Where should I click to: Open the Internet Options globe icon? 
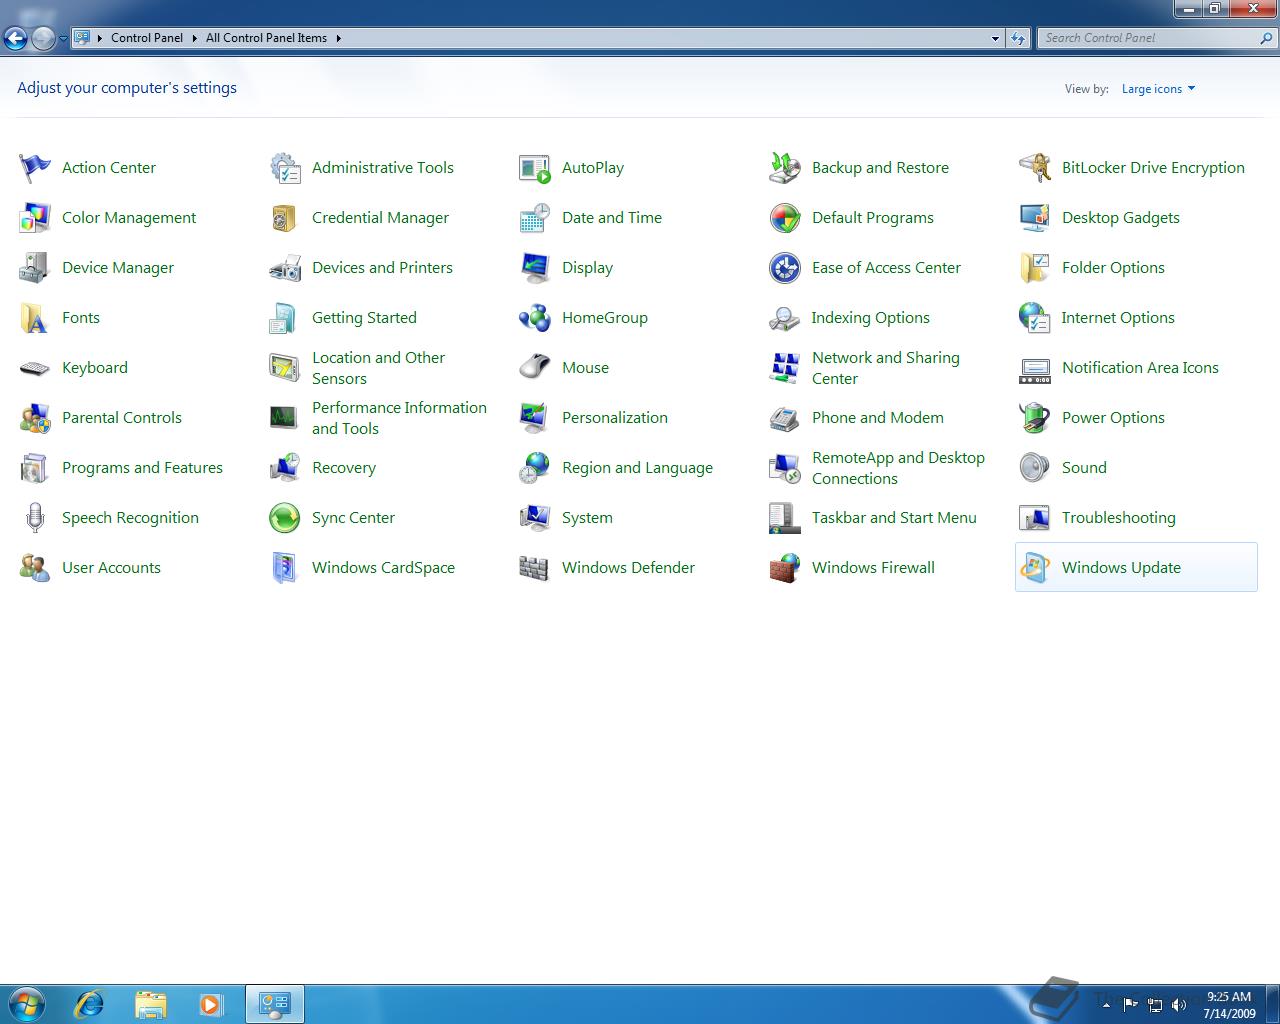tap(1035, 318)
